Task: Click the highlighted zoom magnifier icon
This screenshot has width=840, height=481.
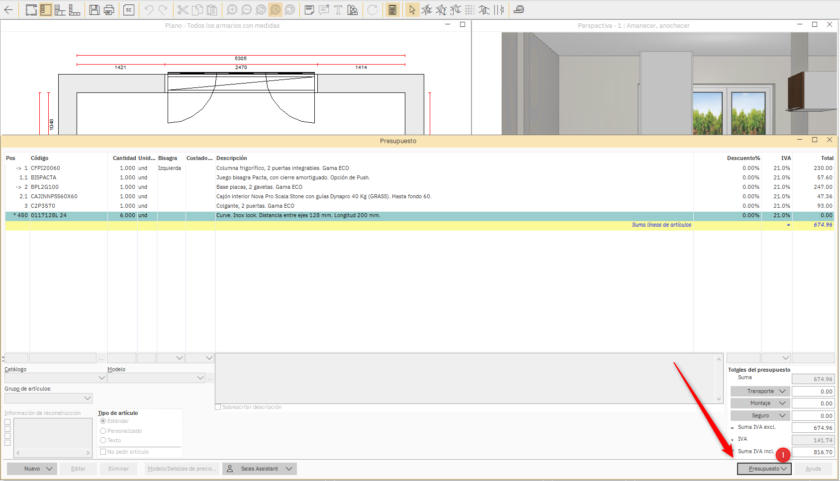Action: (275, 10)
